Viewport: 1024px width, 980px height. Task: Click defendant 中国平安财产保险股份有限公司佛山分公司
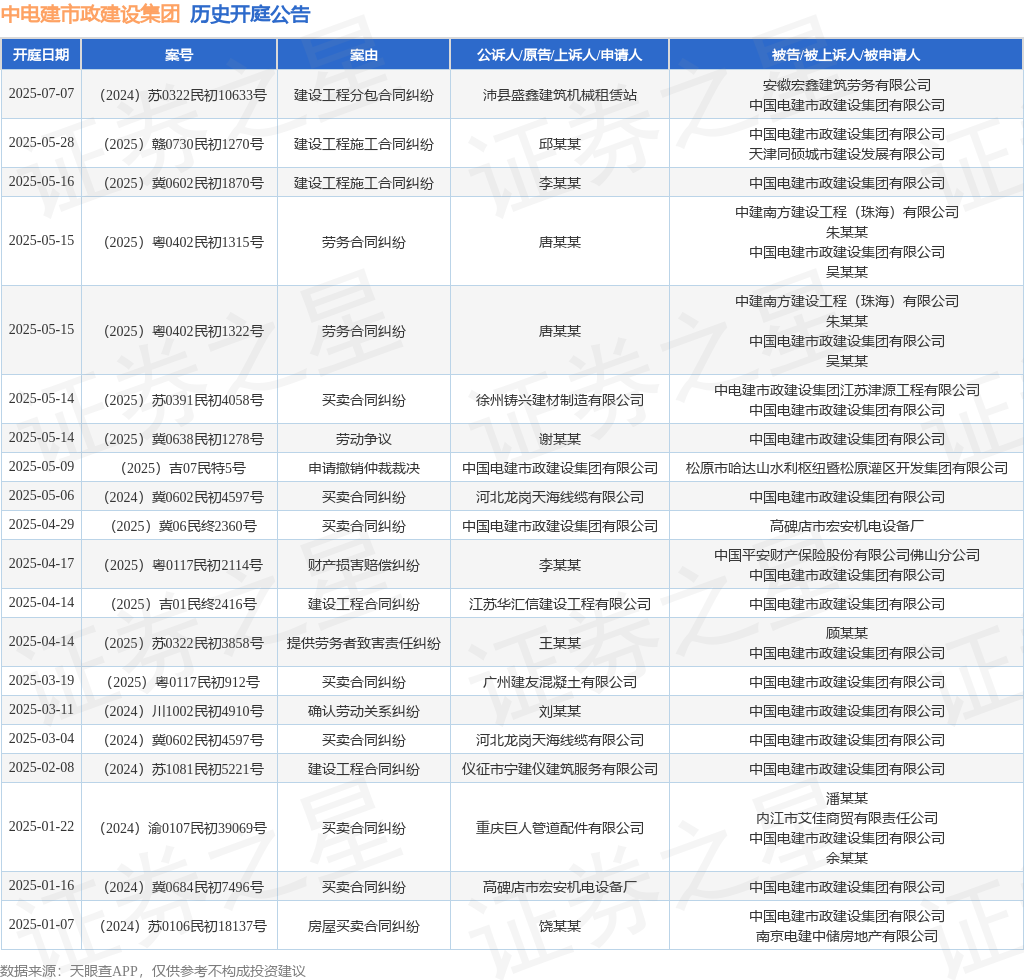[846, 555]
